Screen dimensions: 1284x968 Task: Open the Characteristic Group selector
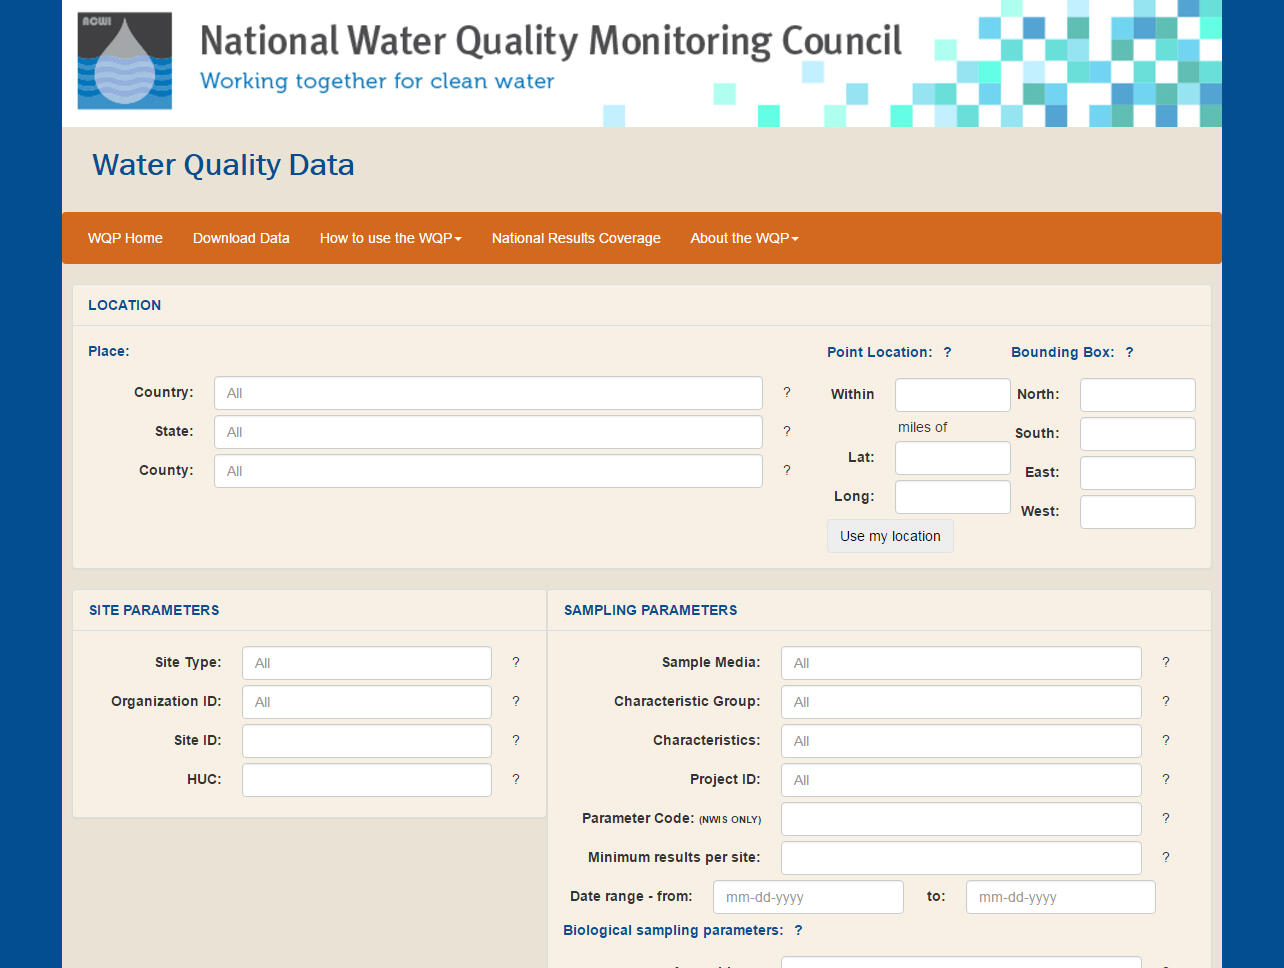[959, 701]
